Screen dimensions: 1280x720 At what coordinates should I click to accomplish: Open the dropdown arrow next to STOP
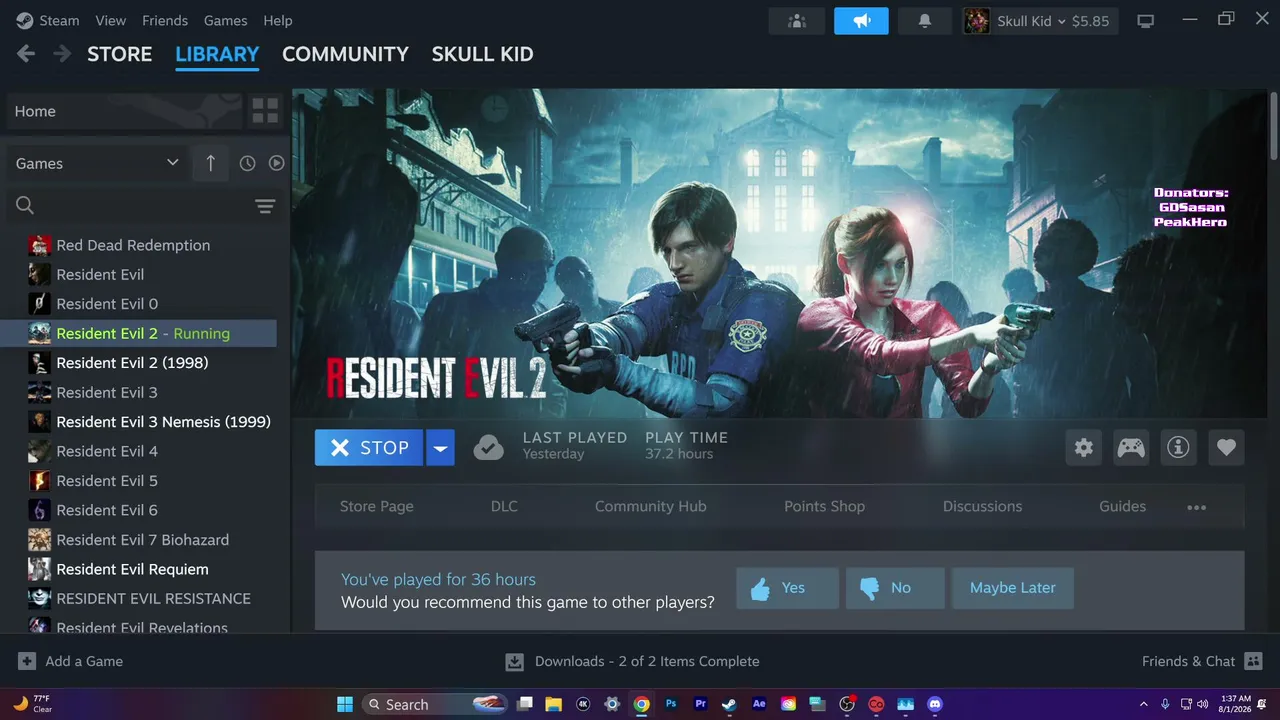click(440, 447)
